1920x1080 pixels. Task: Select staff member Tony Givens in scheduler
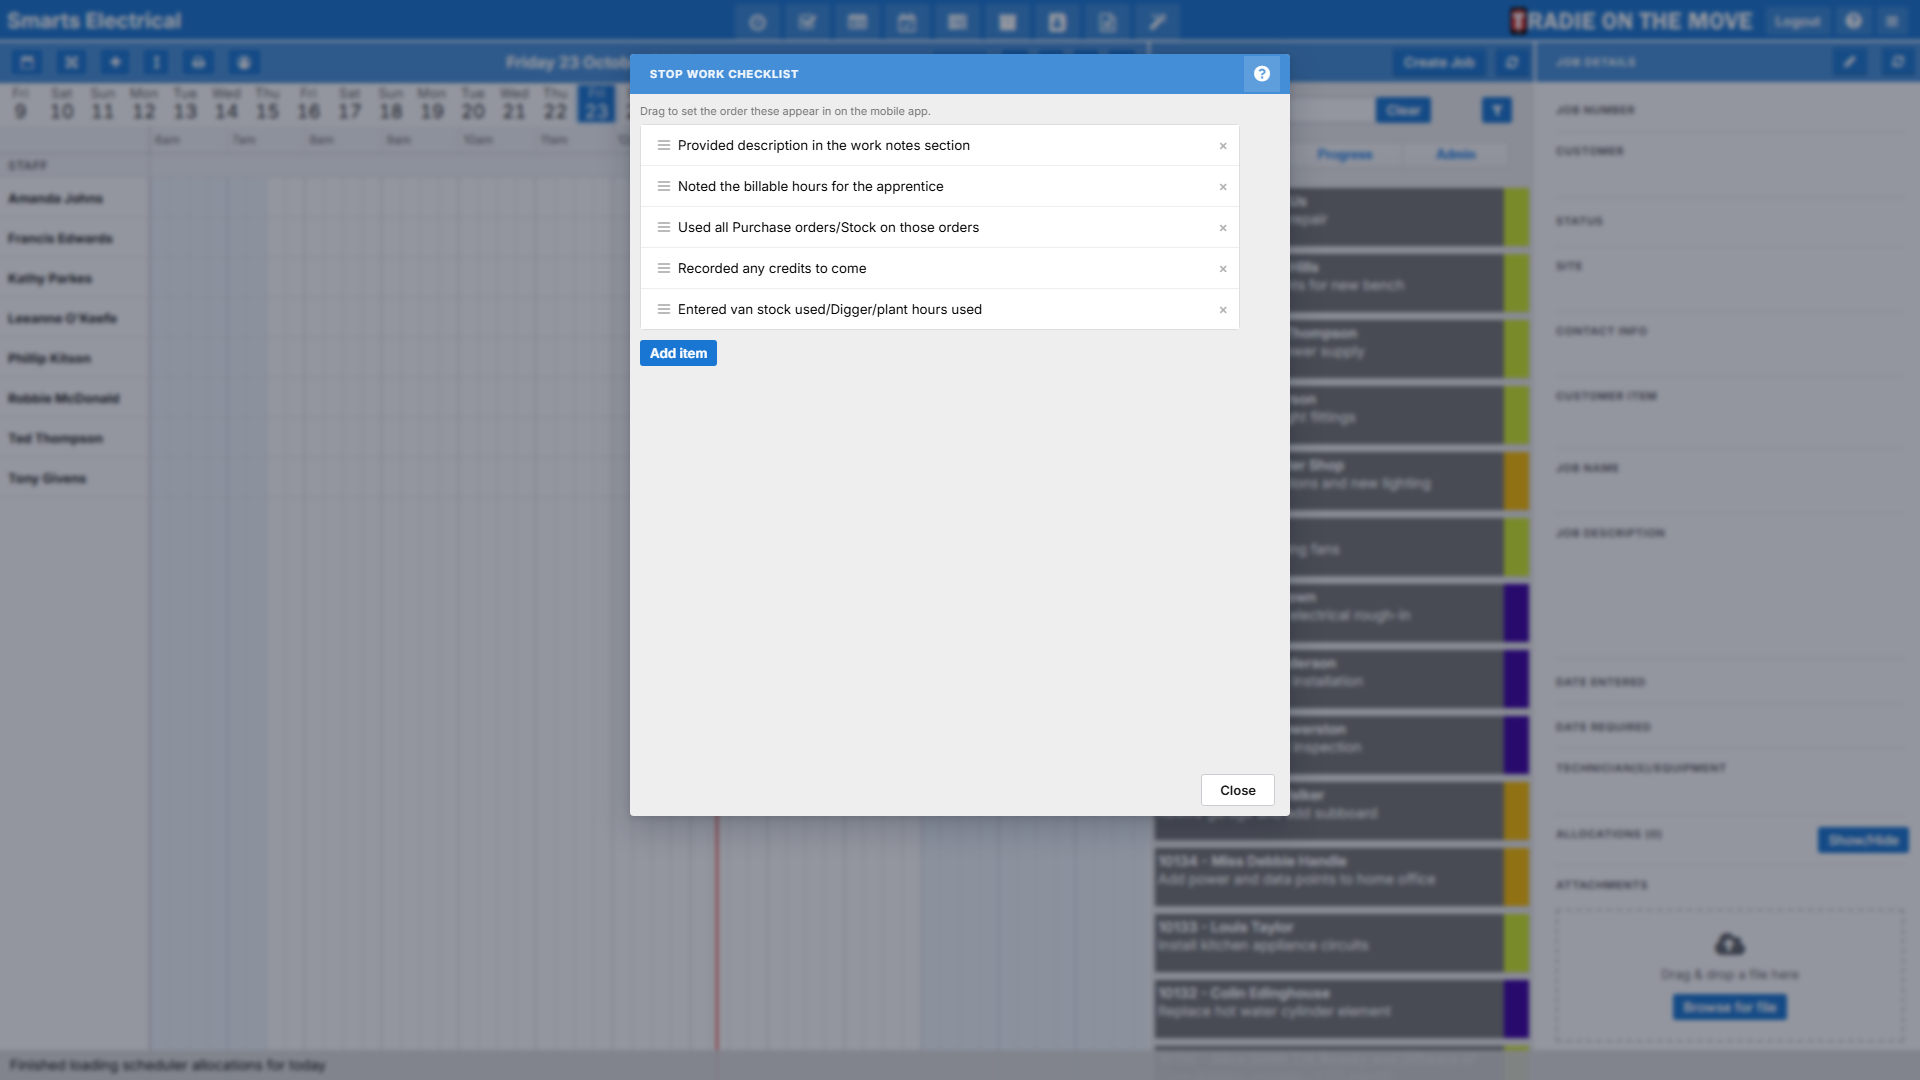coord(47,479)
